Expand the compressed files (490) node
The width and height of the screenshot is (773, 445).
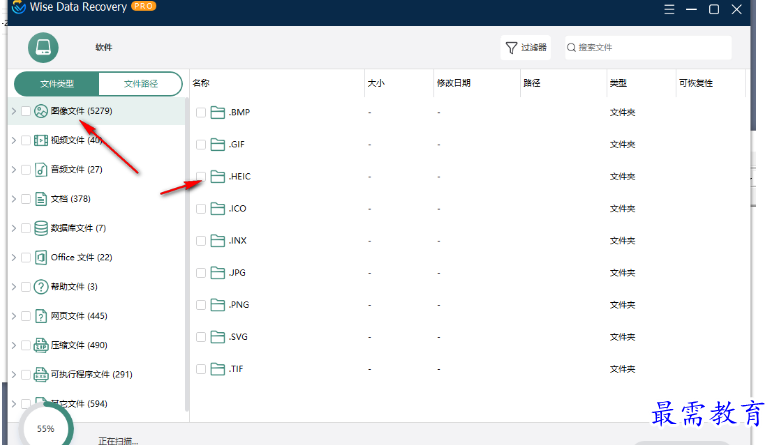[x=14, y=345]
